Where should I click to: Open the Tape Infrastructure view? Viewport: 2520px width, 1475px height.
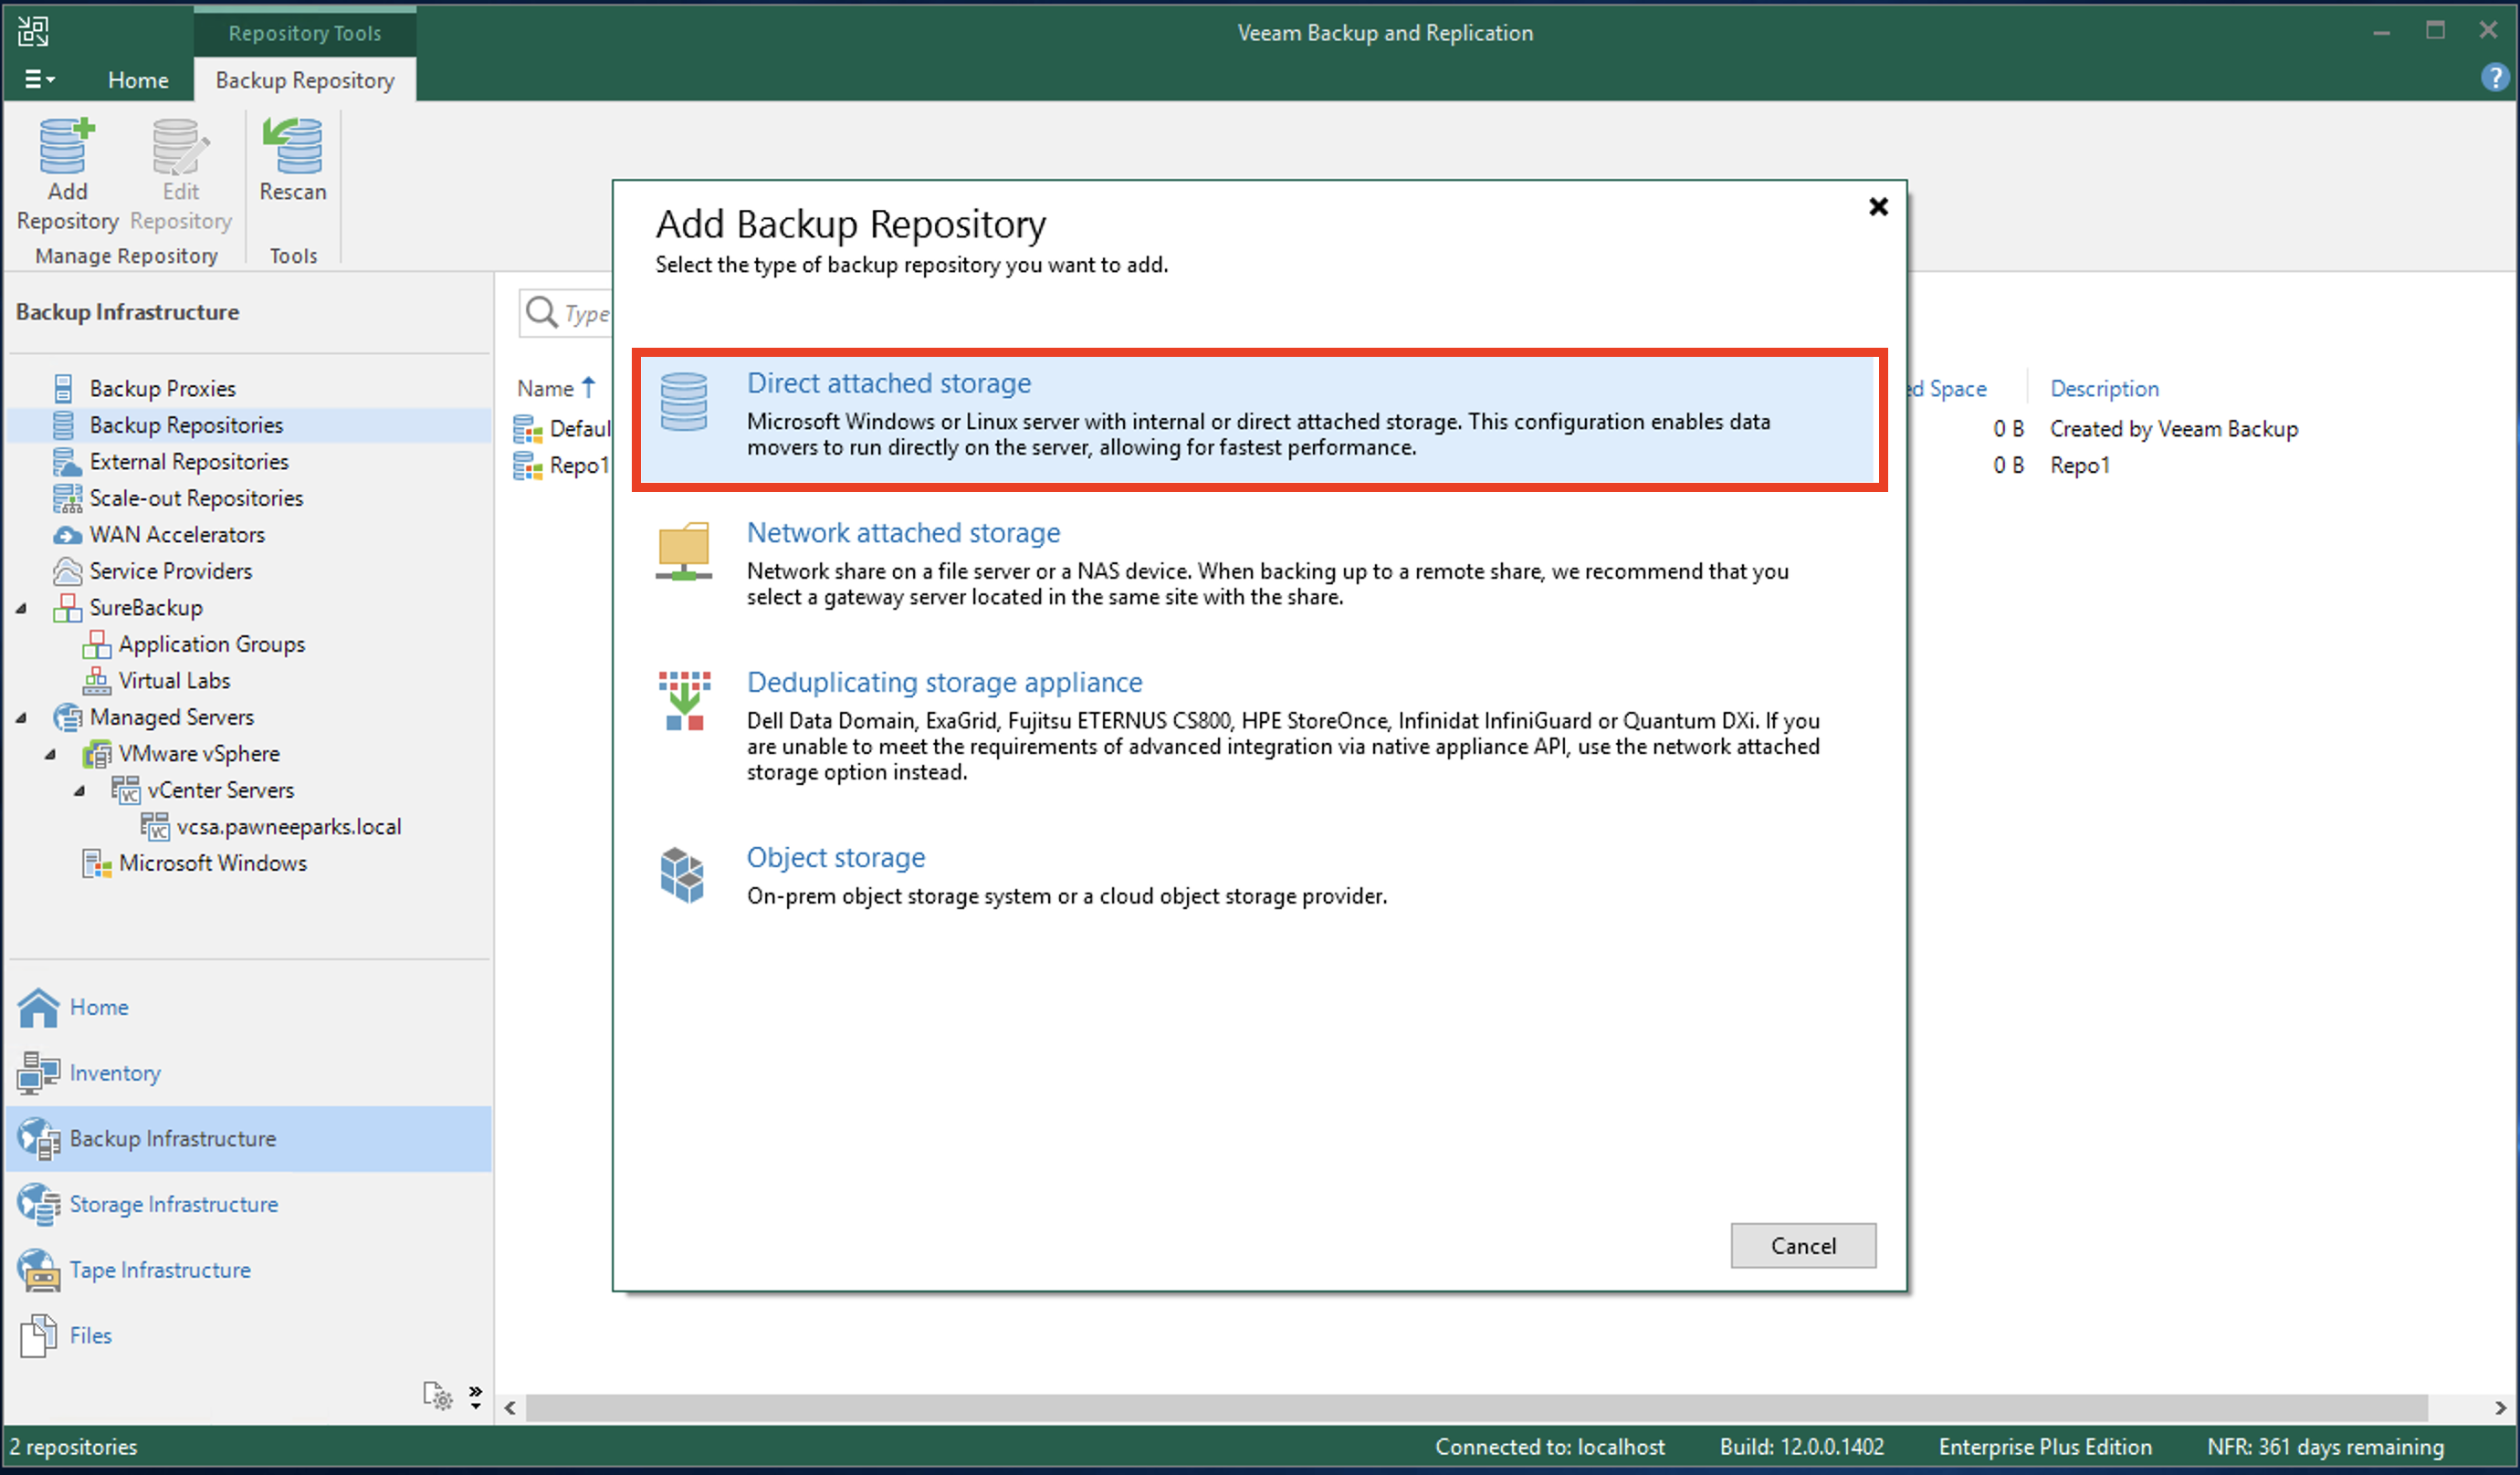click(249, 1270)
